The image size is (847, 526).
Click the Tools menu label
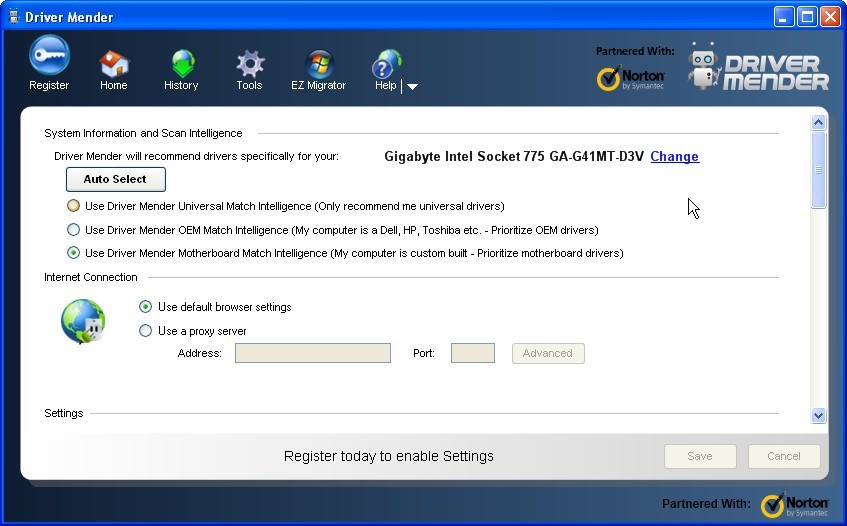click(249, 85)
